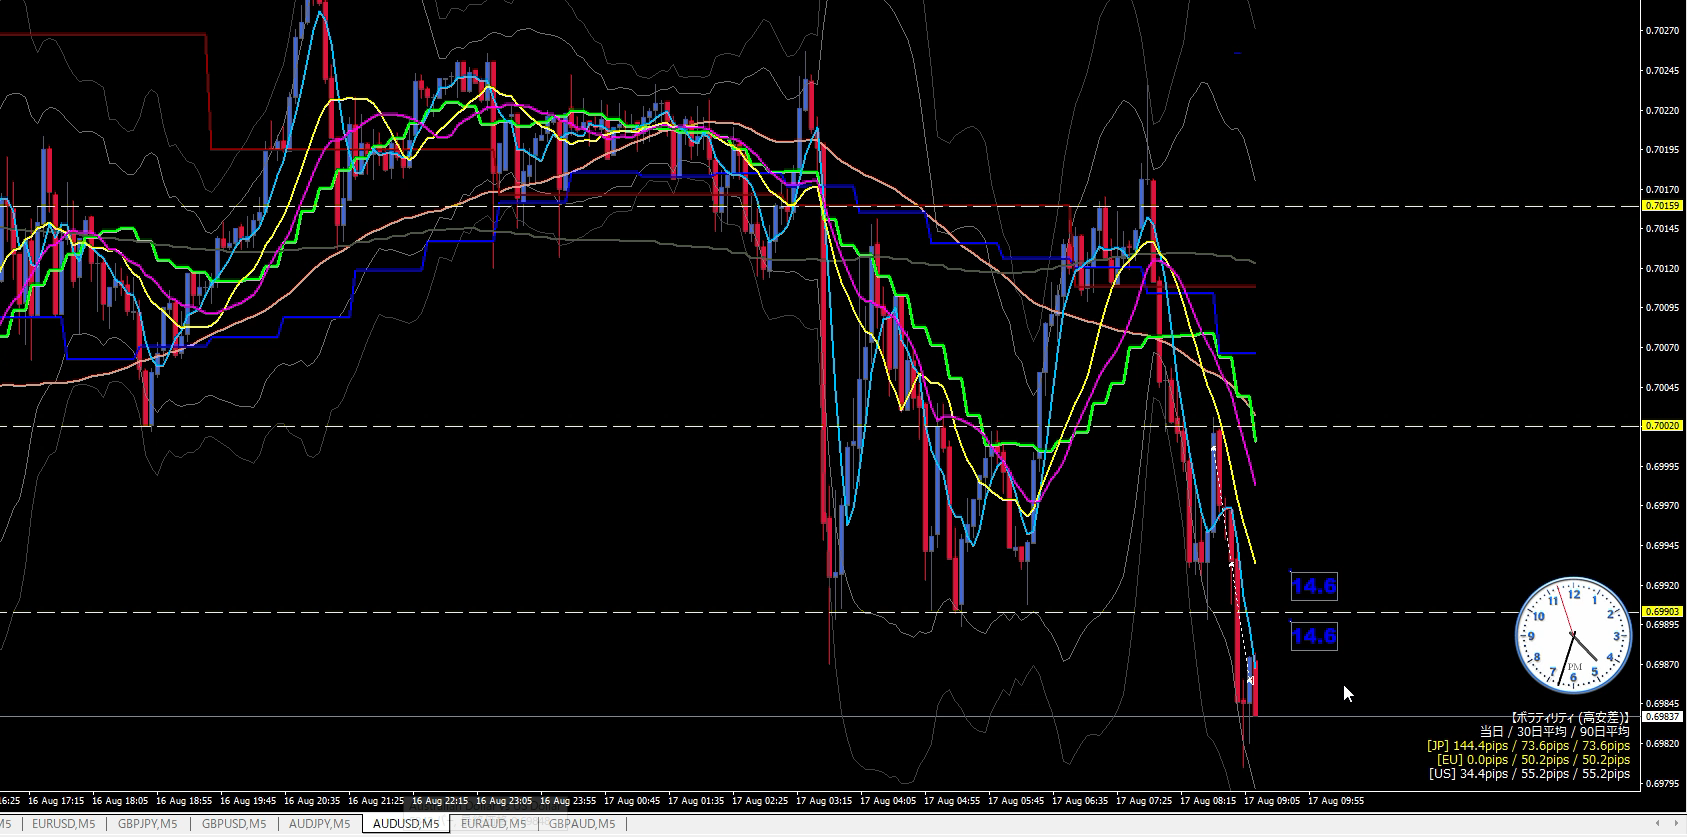Click the 17 Aug 07:25 time axis label
Image resolution: width=1687 pixels, height=837 pixels.
pyautogui.click(x=1144, y=801)
